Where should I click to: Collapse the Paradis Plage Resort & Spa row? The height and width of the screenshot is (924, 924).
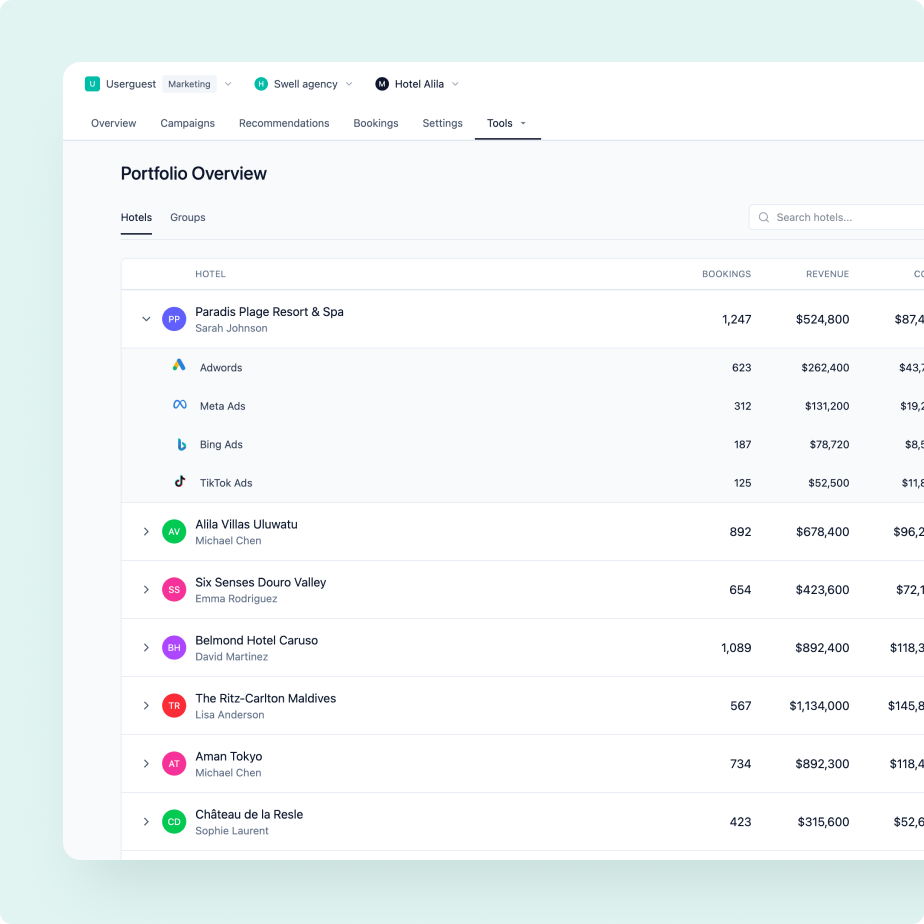[x=146, y=319]
